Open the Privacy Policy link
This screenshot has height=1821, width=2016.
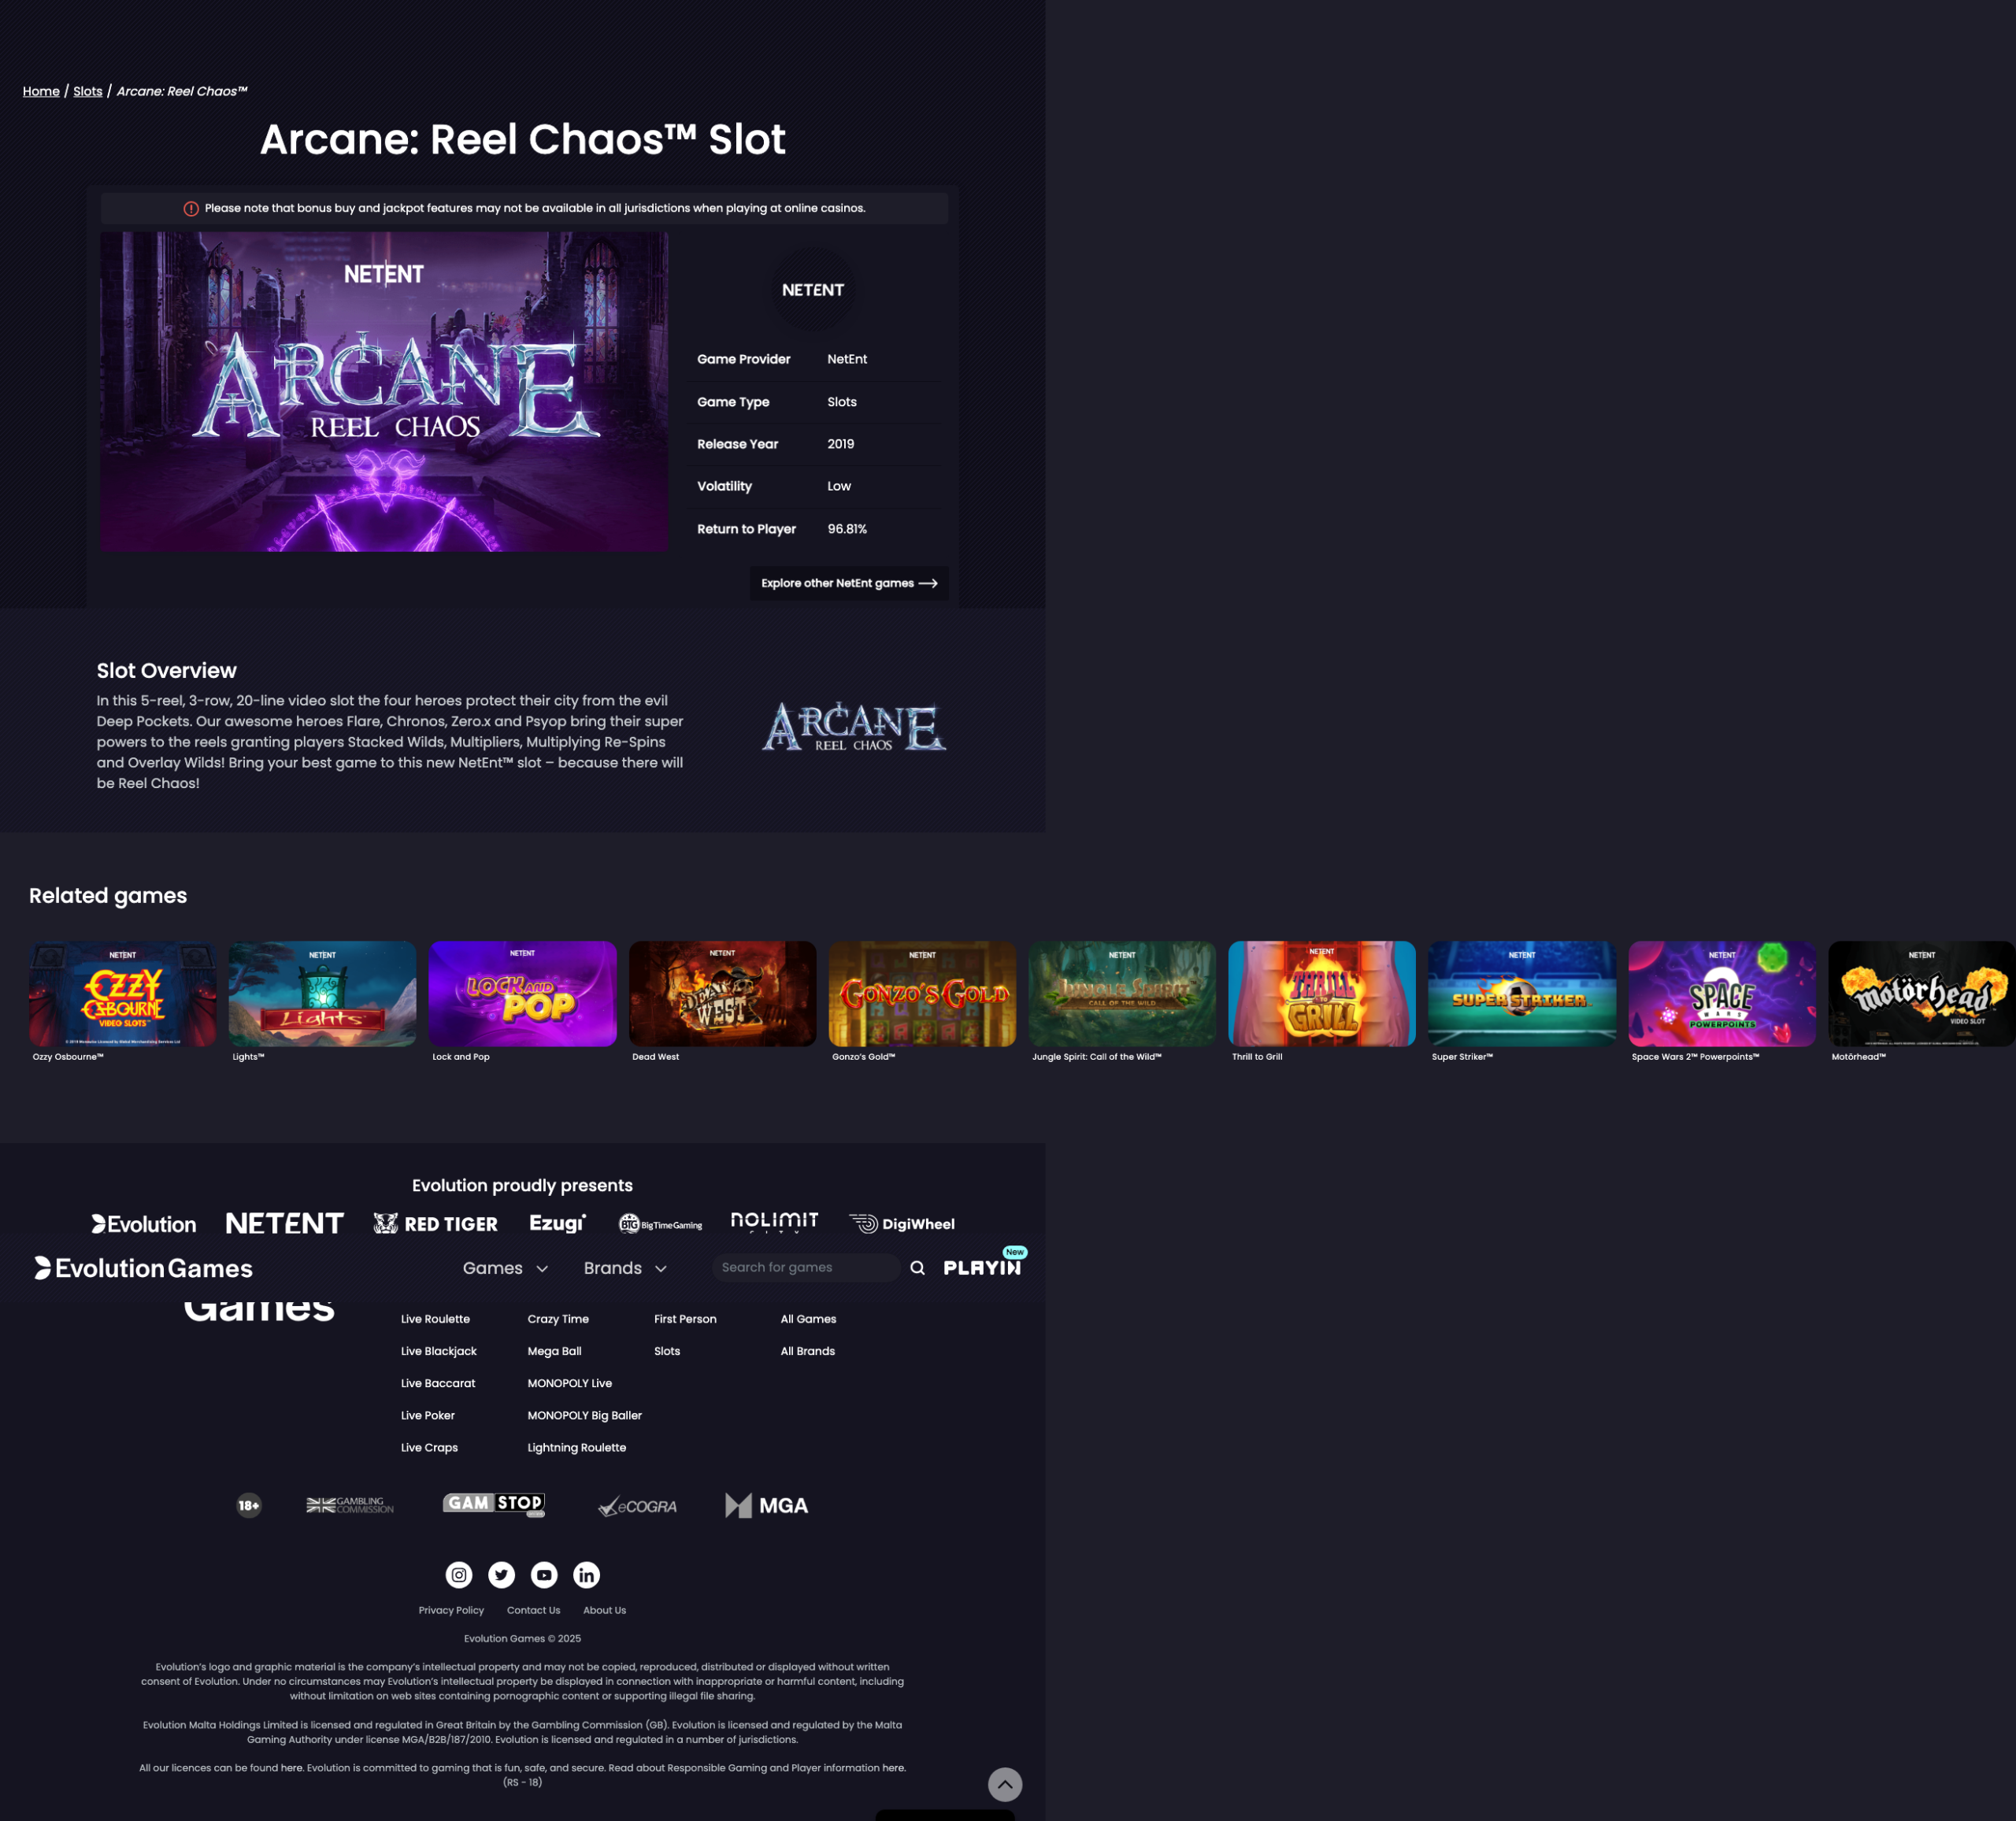451,1610
